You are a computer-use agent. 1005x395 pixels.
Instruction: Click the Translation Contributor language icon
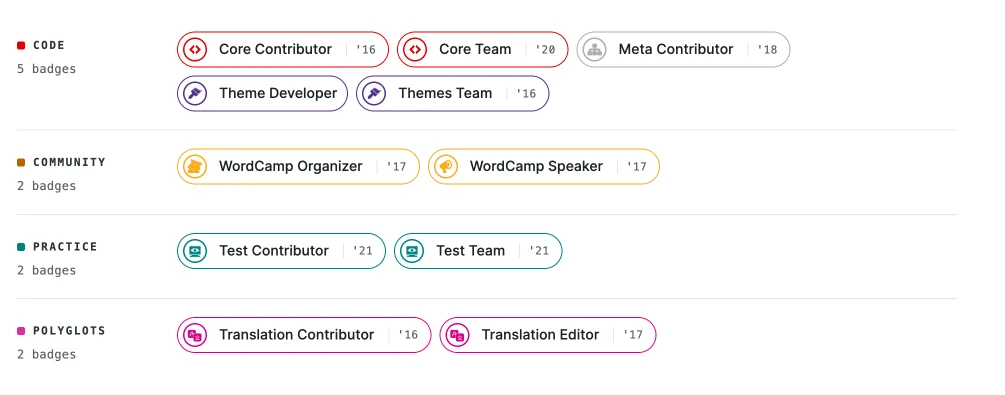[195, 335]
